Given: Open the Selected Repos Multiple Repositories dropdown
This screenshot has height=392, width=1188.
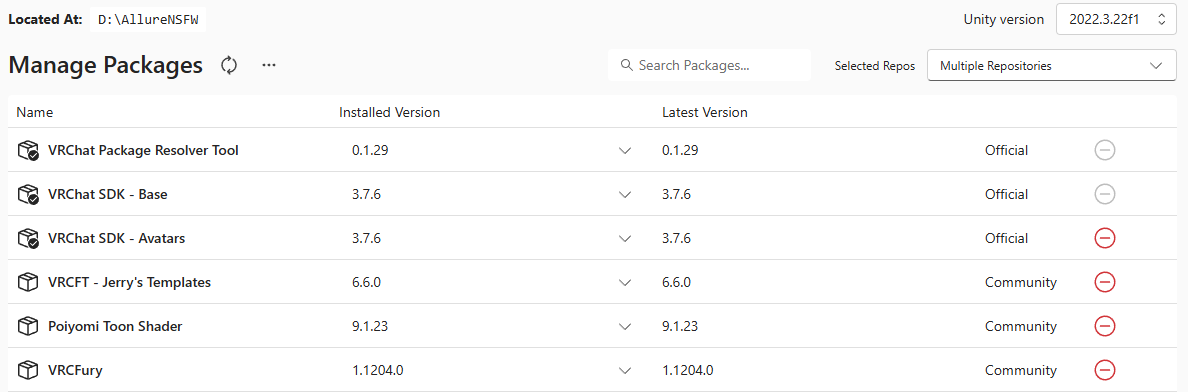Looking at the screenshot, I should click(1052, 65).
